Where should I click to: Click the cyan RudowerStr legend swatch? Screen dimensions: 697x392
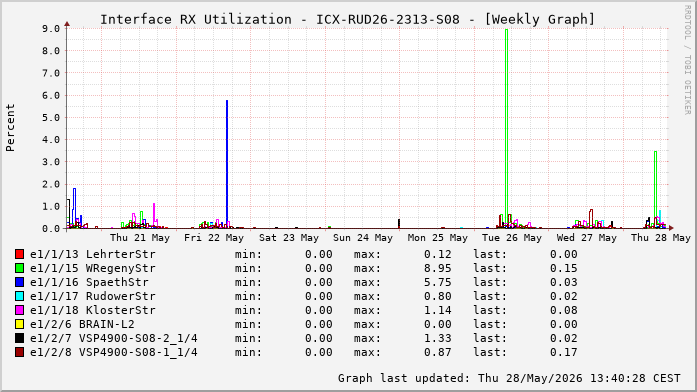click(19, 296)
